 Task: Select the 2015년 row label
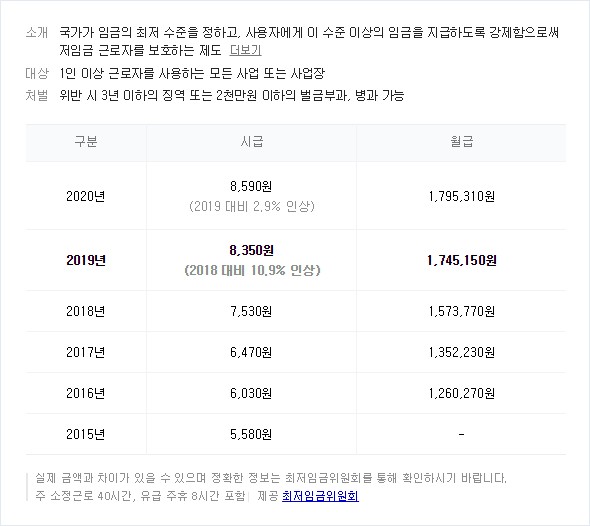point(85,434)
